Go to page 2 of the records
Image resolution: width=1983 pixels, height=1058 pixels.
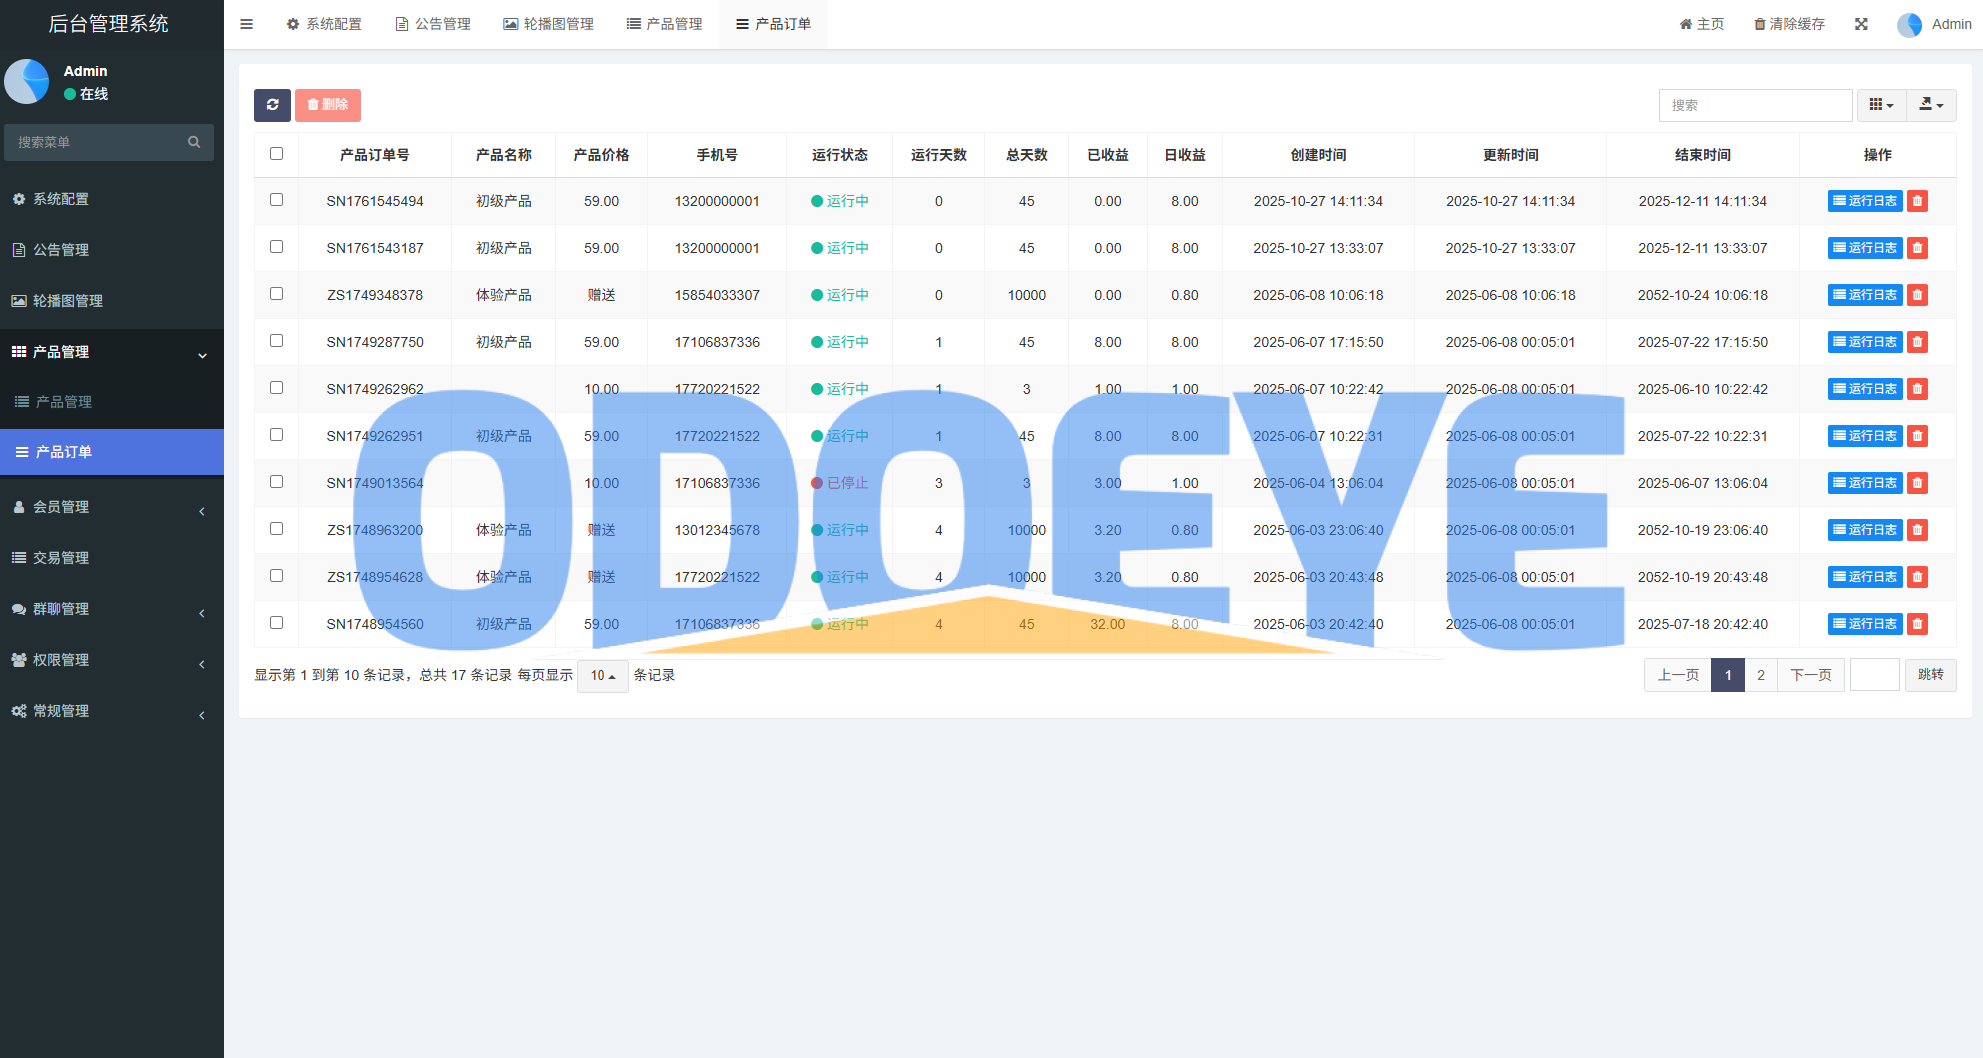[x=1761, y=675]
